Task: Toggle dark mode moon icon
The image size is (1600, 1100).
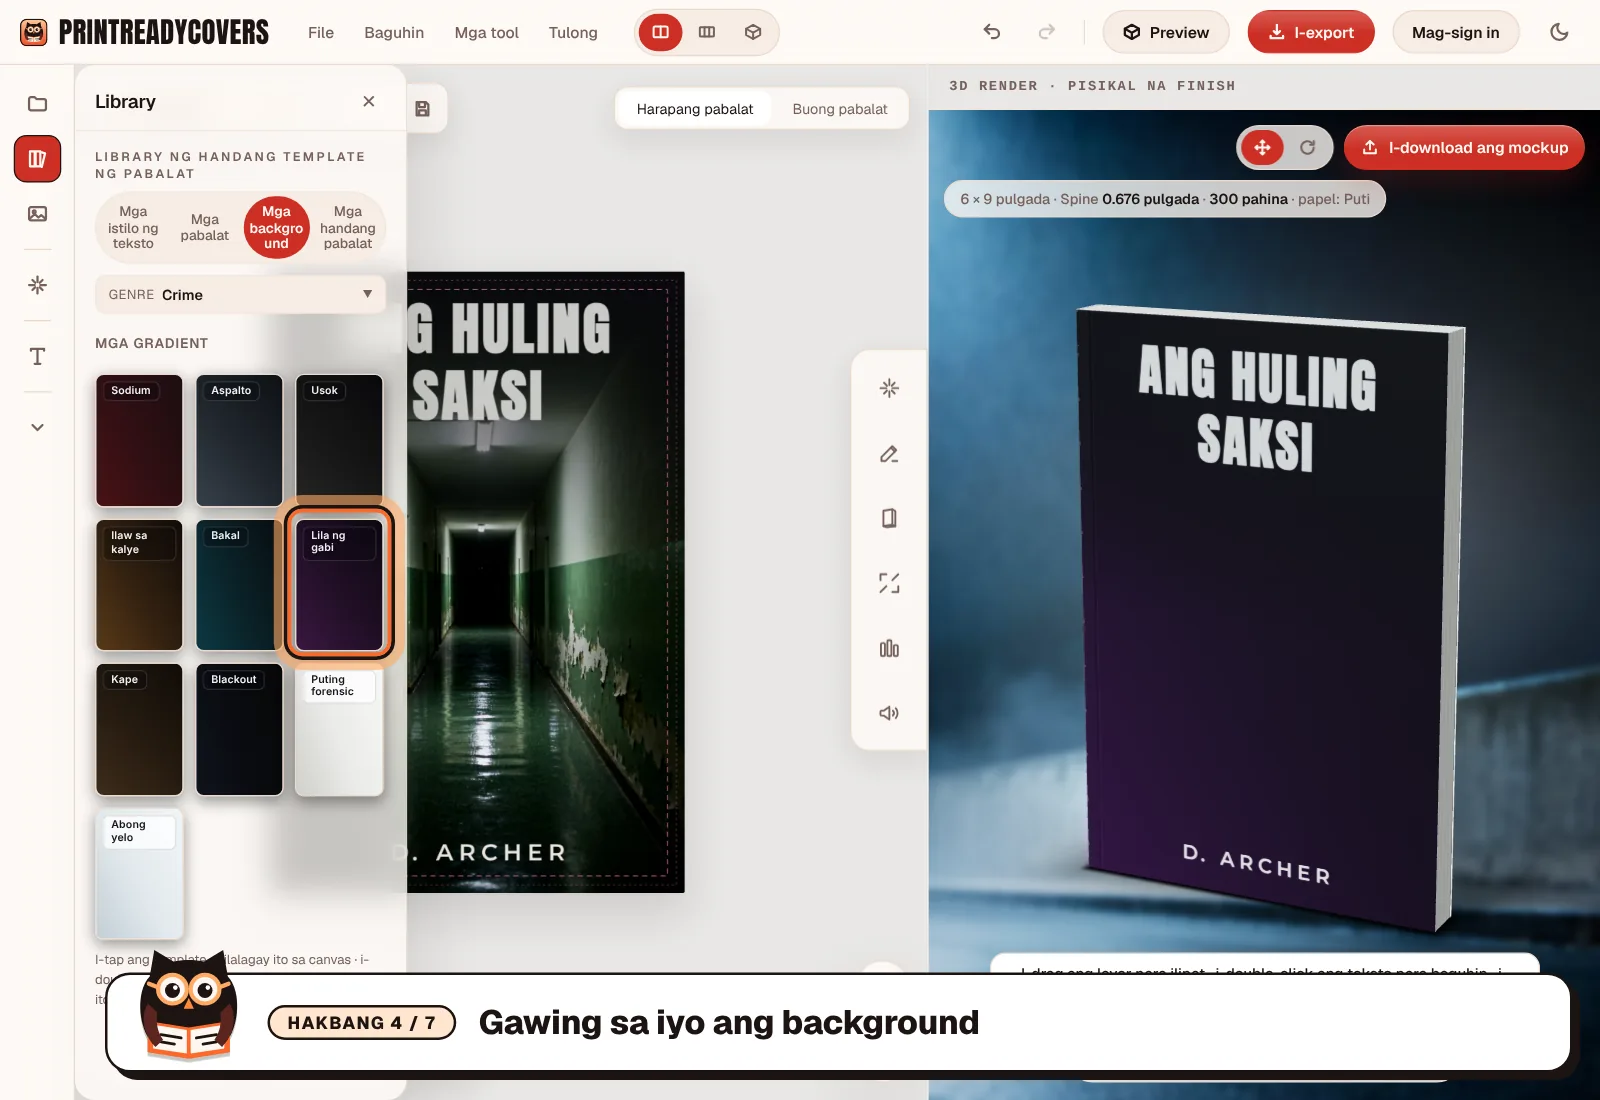Action: [1559, 32]
